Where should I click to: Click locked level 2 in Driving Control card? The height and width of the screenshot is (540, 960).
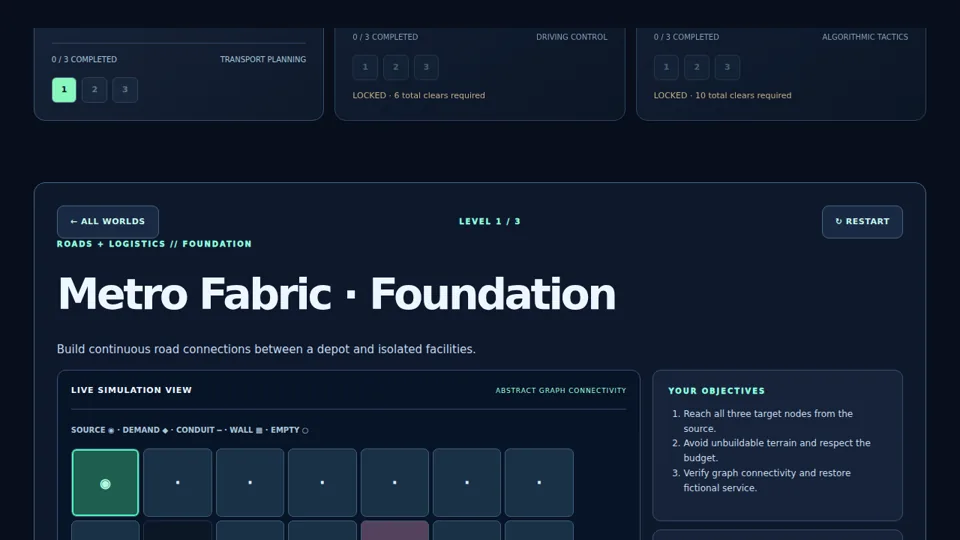pyautogui.click(x=396, y=67)
